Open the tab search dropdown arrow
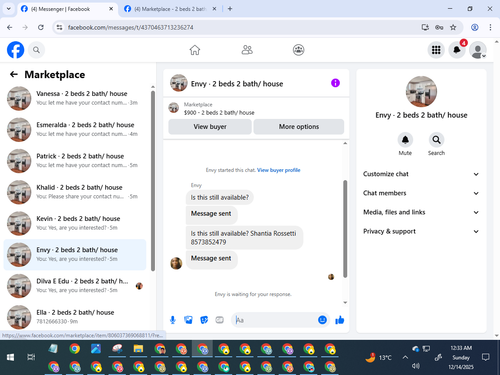This screenshot has width=500, height=375. (9, 9)
